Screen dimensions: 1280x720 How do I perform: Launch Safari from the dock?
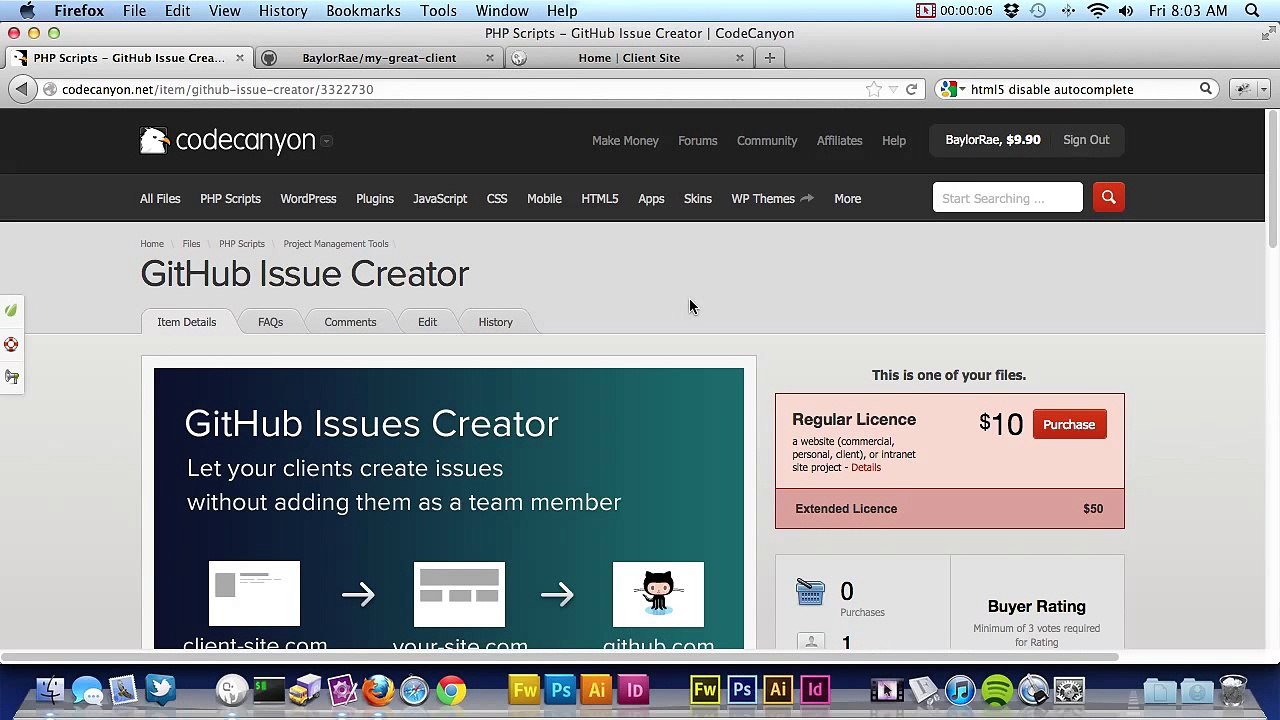click(x=414, y=690)
